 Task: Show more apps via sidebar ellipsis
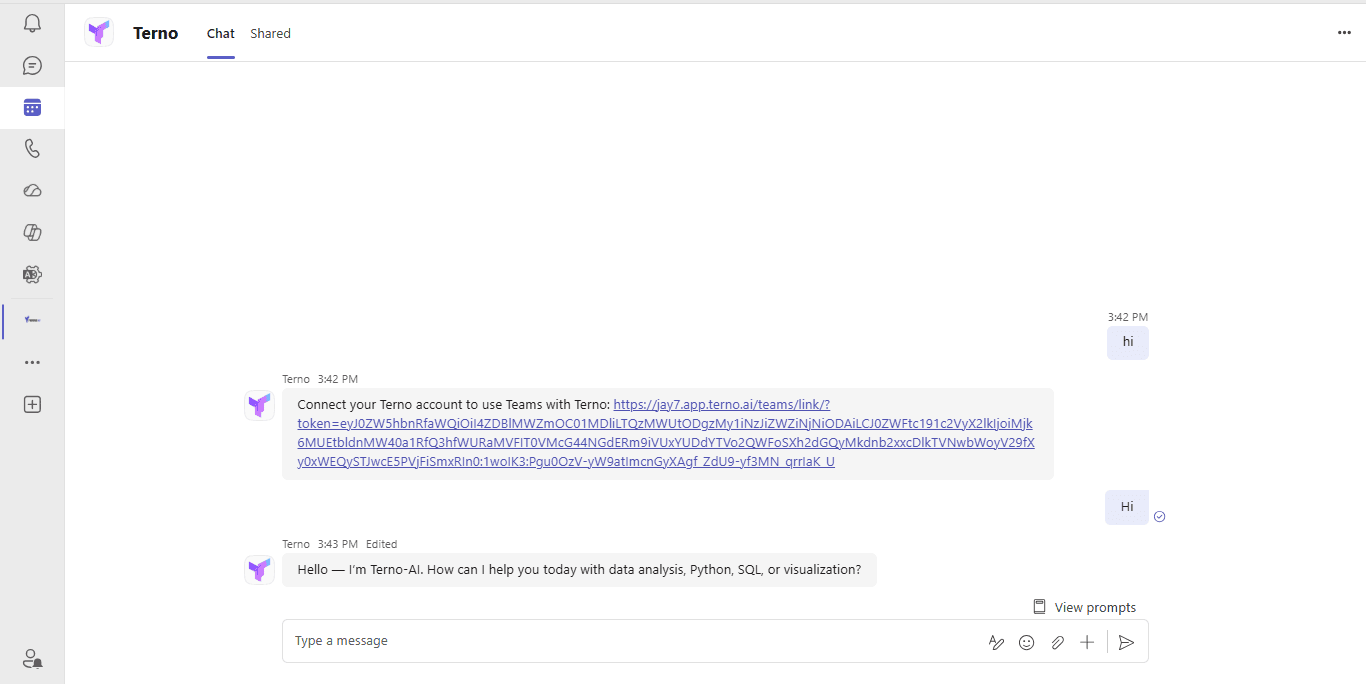(x=32, y=362)
